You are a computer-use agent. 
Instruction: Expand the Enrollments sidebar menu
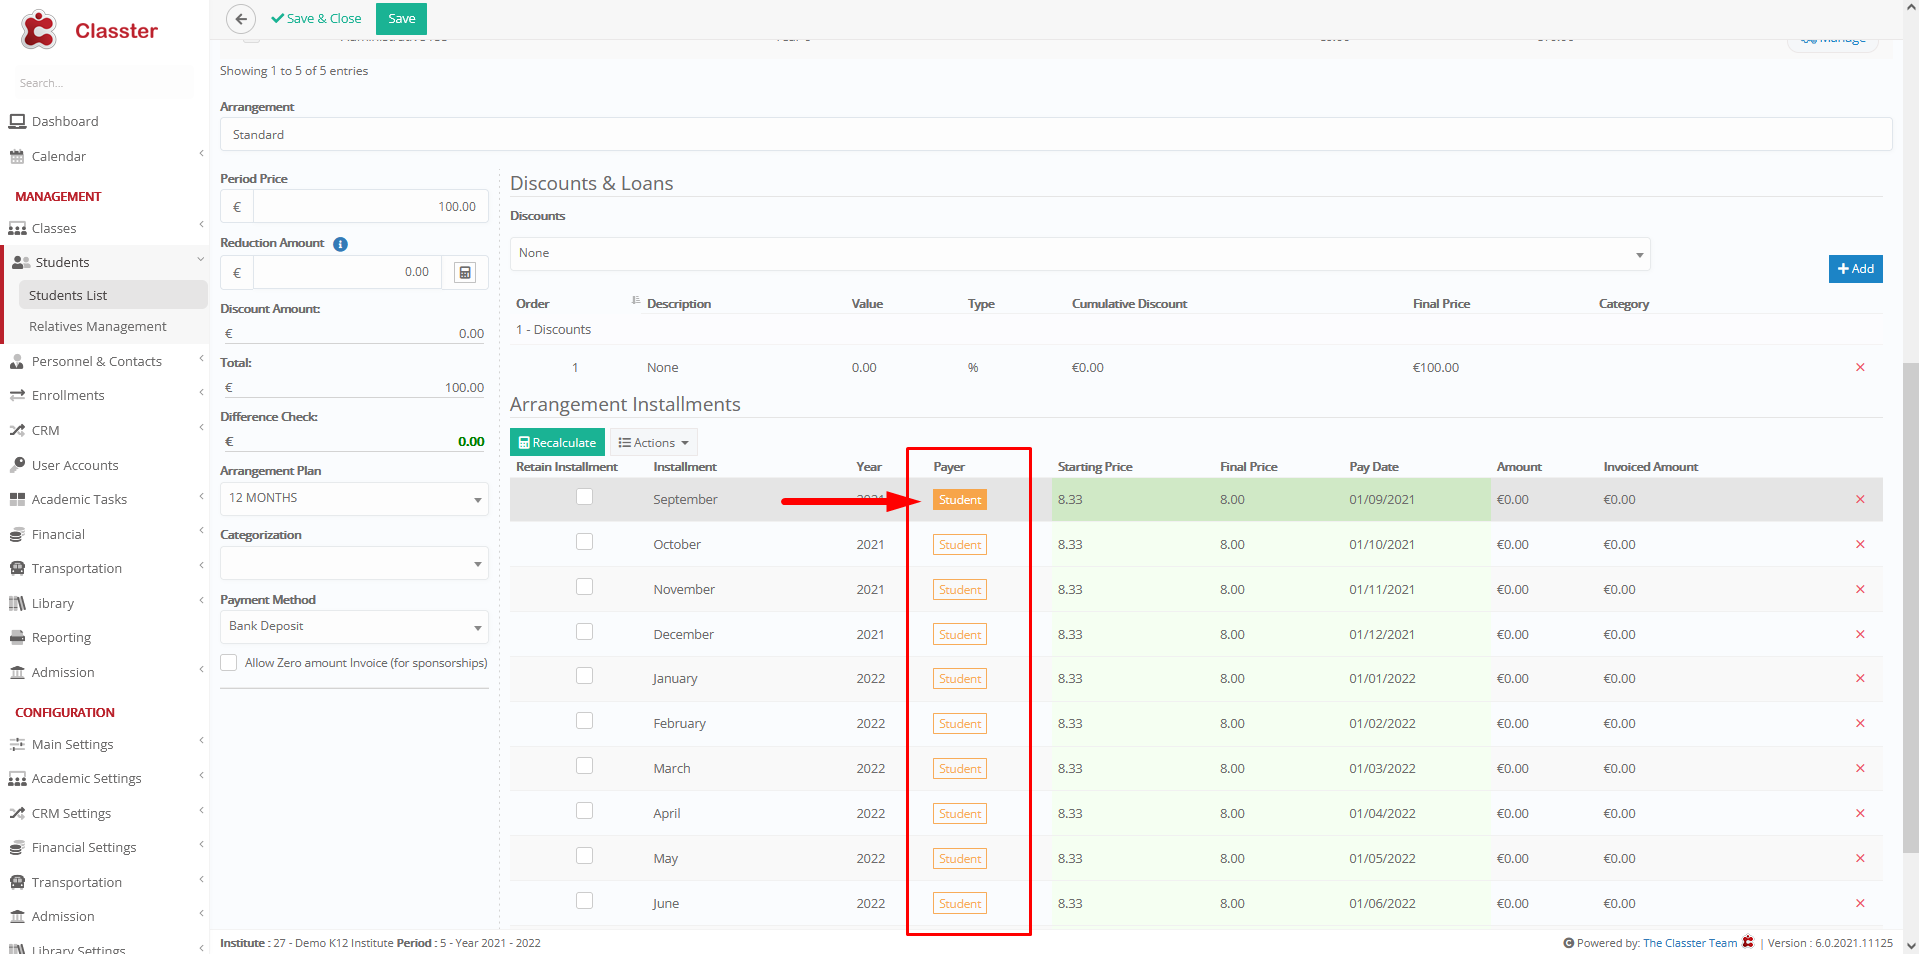tap(104, 395)
